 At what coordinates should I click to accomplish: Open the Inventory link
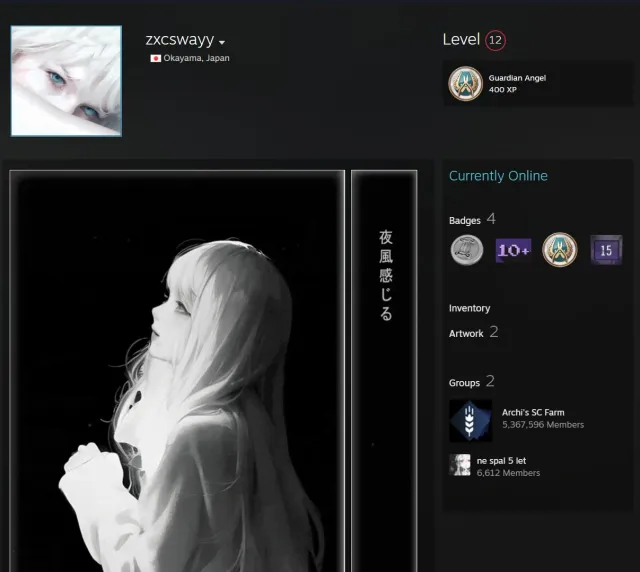[469, 308]
